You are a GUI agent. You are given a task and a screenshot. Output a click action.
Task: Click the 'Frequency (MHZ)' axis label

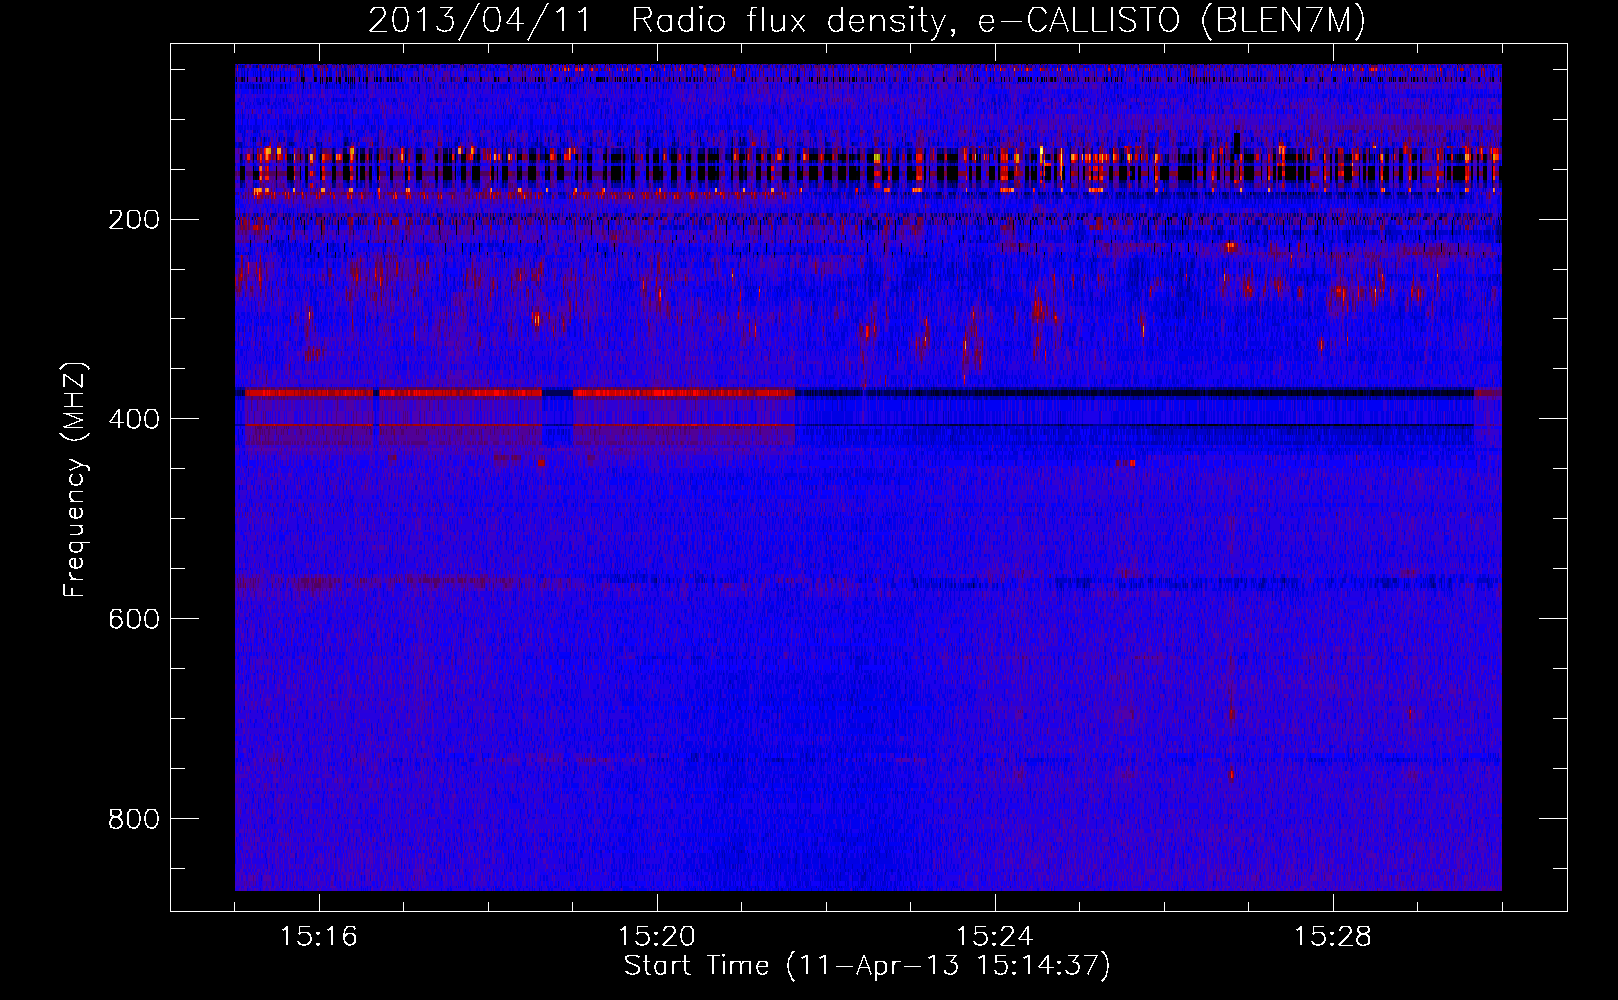click(75, 480)
